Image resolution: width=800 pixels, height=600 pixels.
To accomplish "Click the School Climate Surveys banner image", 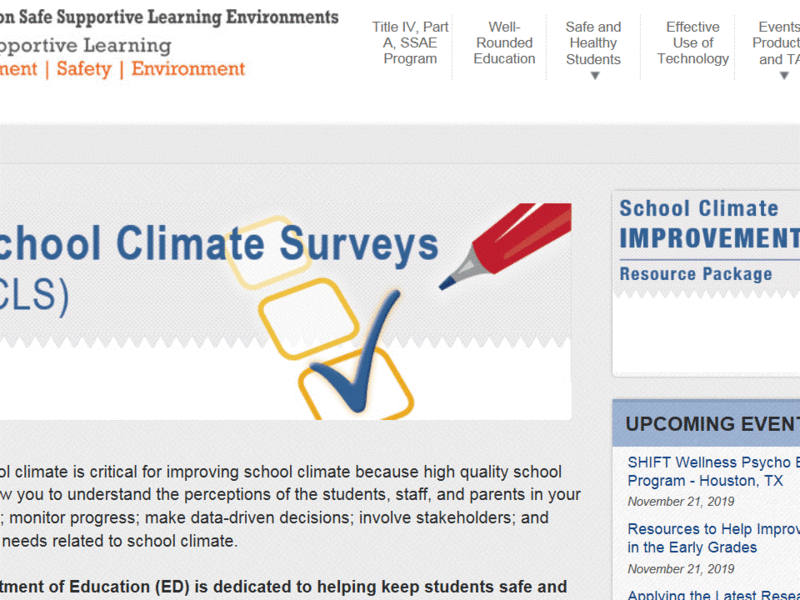I will click(286, 311).
